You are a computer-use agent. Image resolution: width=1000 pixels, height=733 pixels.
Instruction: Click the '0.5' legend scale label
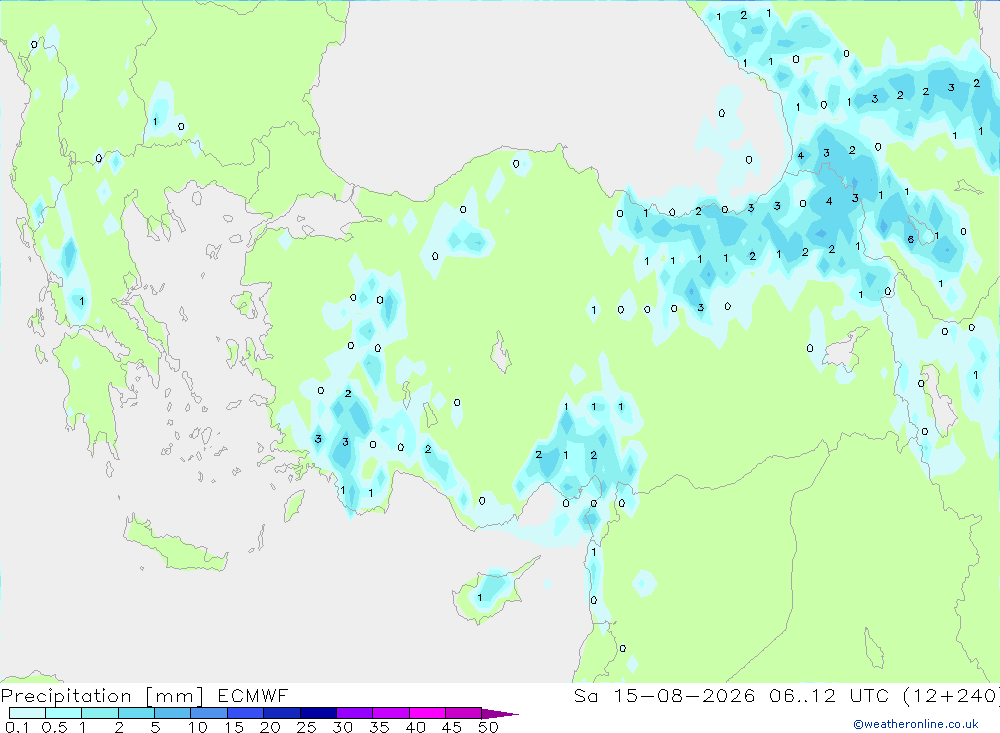point(54,727)
